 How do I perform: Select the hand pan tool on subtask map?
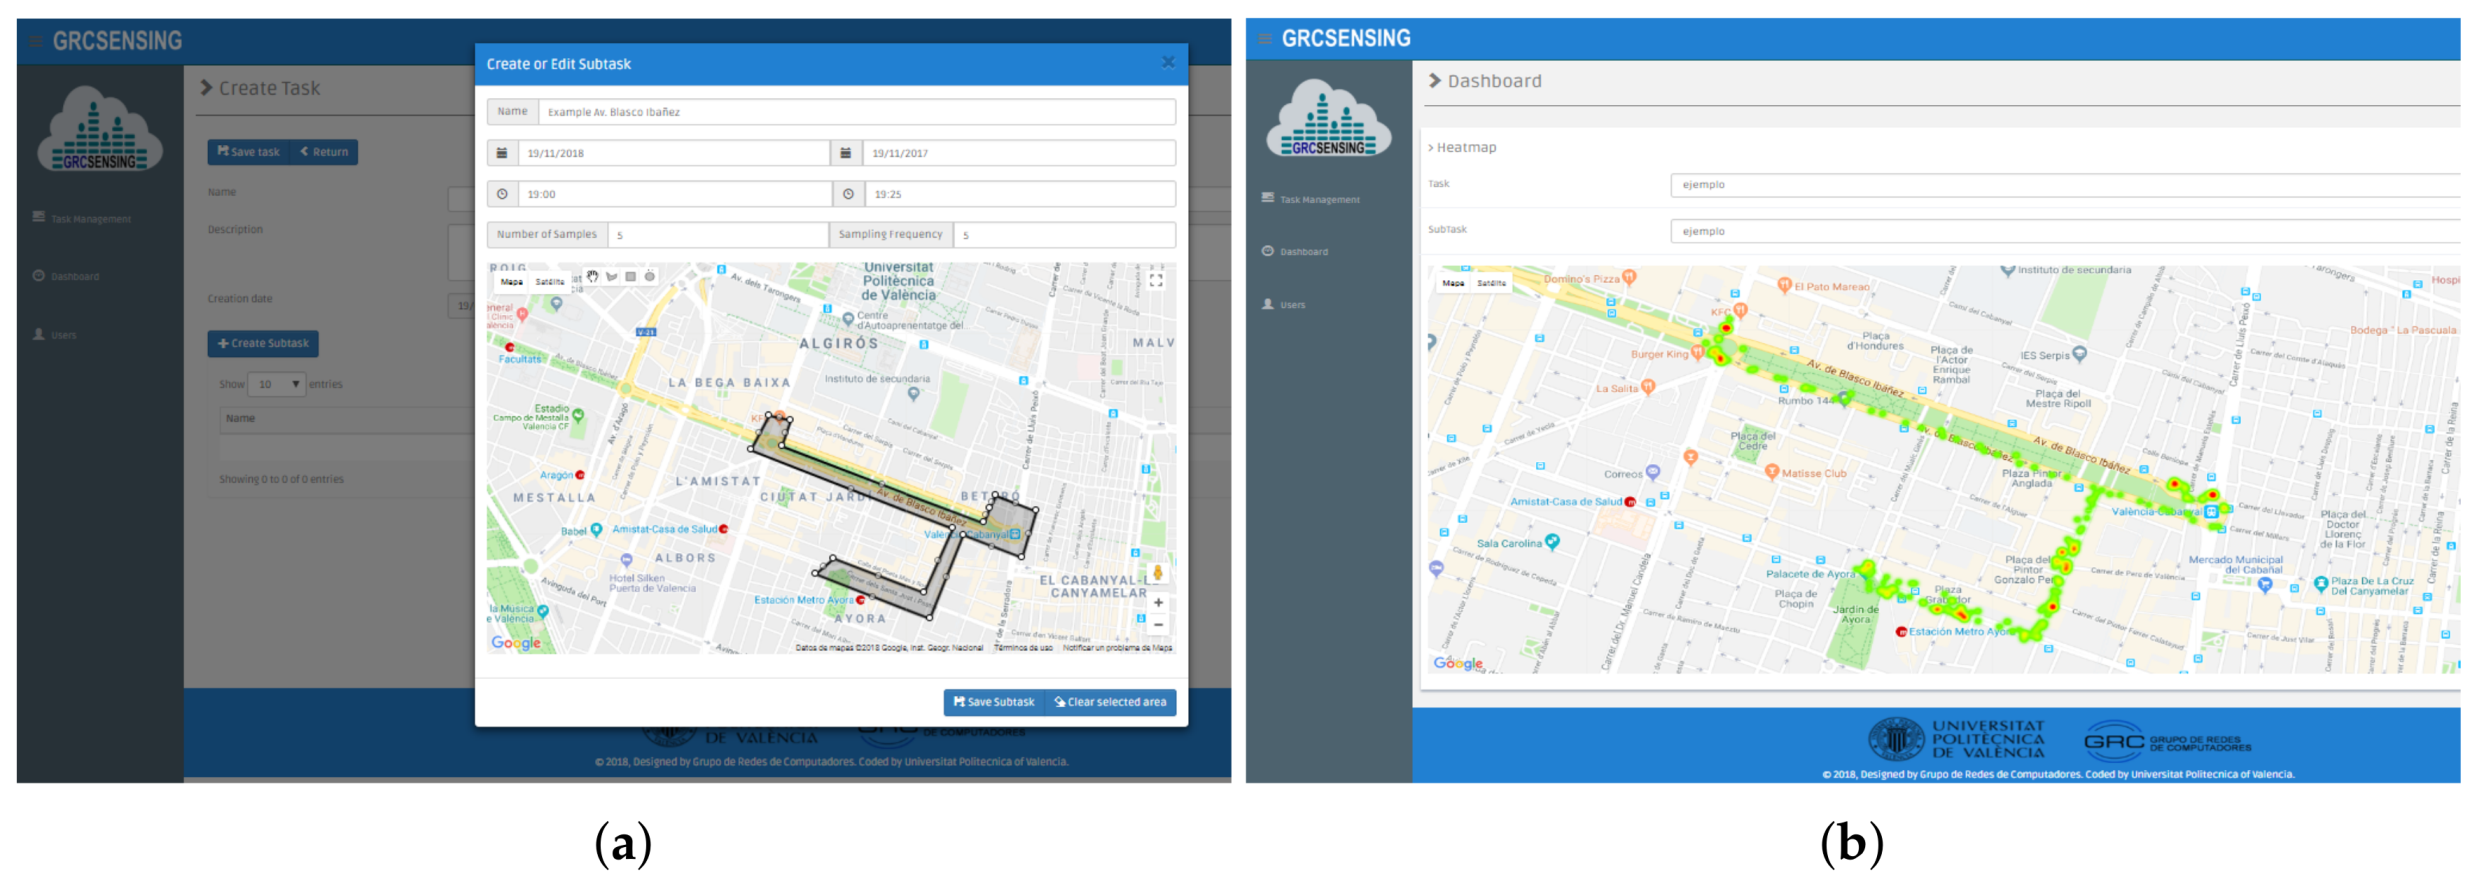tap(593, 277)
